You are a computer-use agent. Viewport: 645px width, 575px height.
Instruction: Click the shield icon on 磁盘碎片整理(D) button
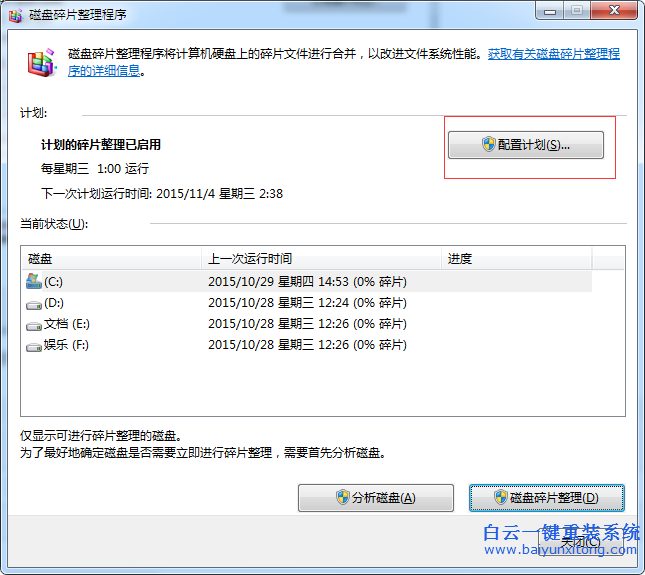point(501,497)
